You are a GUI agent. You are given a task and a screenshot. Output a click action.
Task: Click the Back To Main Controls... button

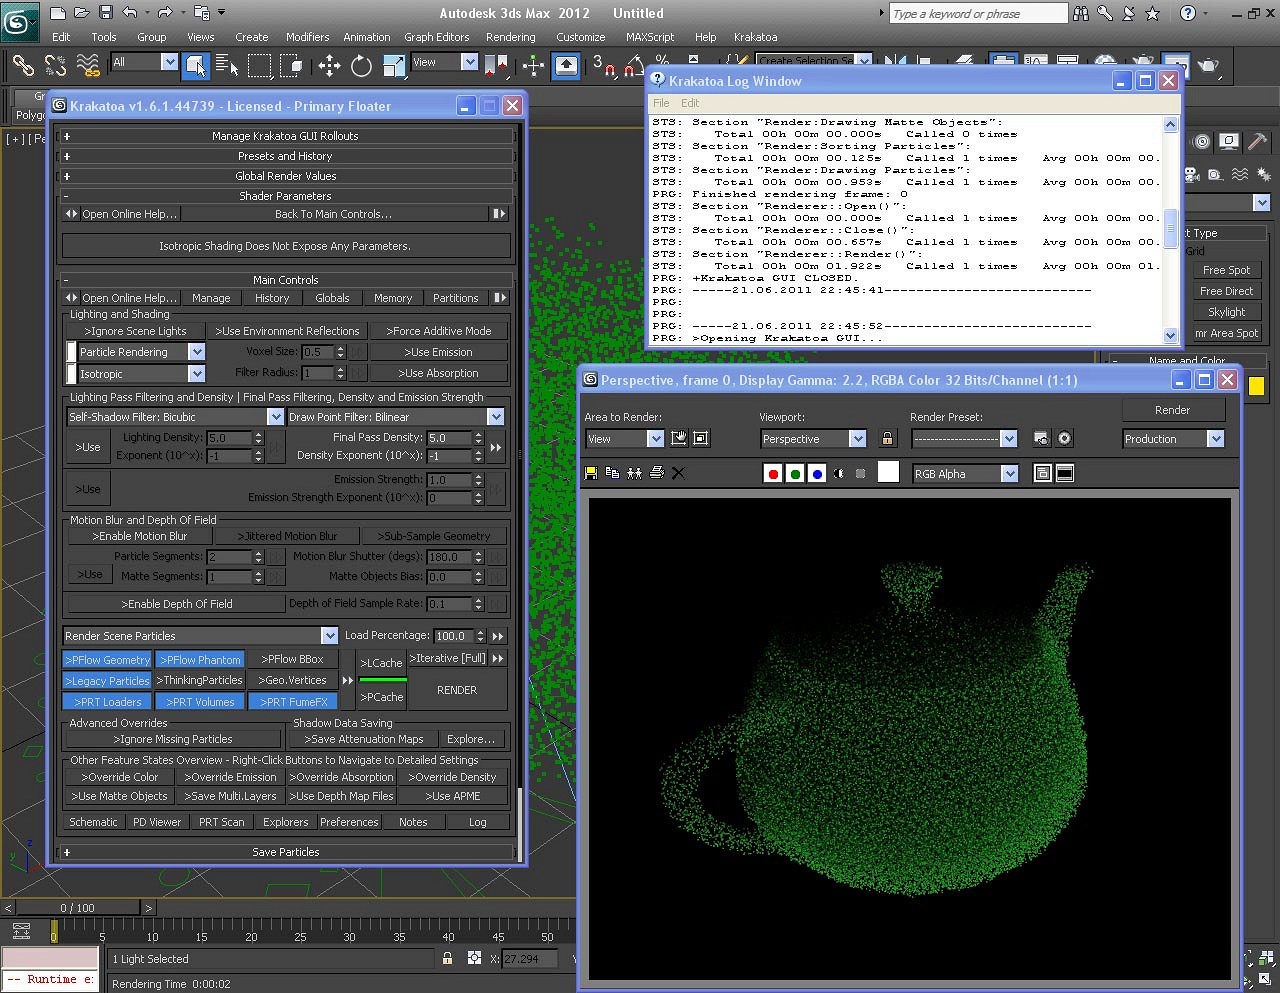334,214
